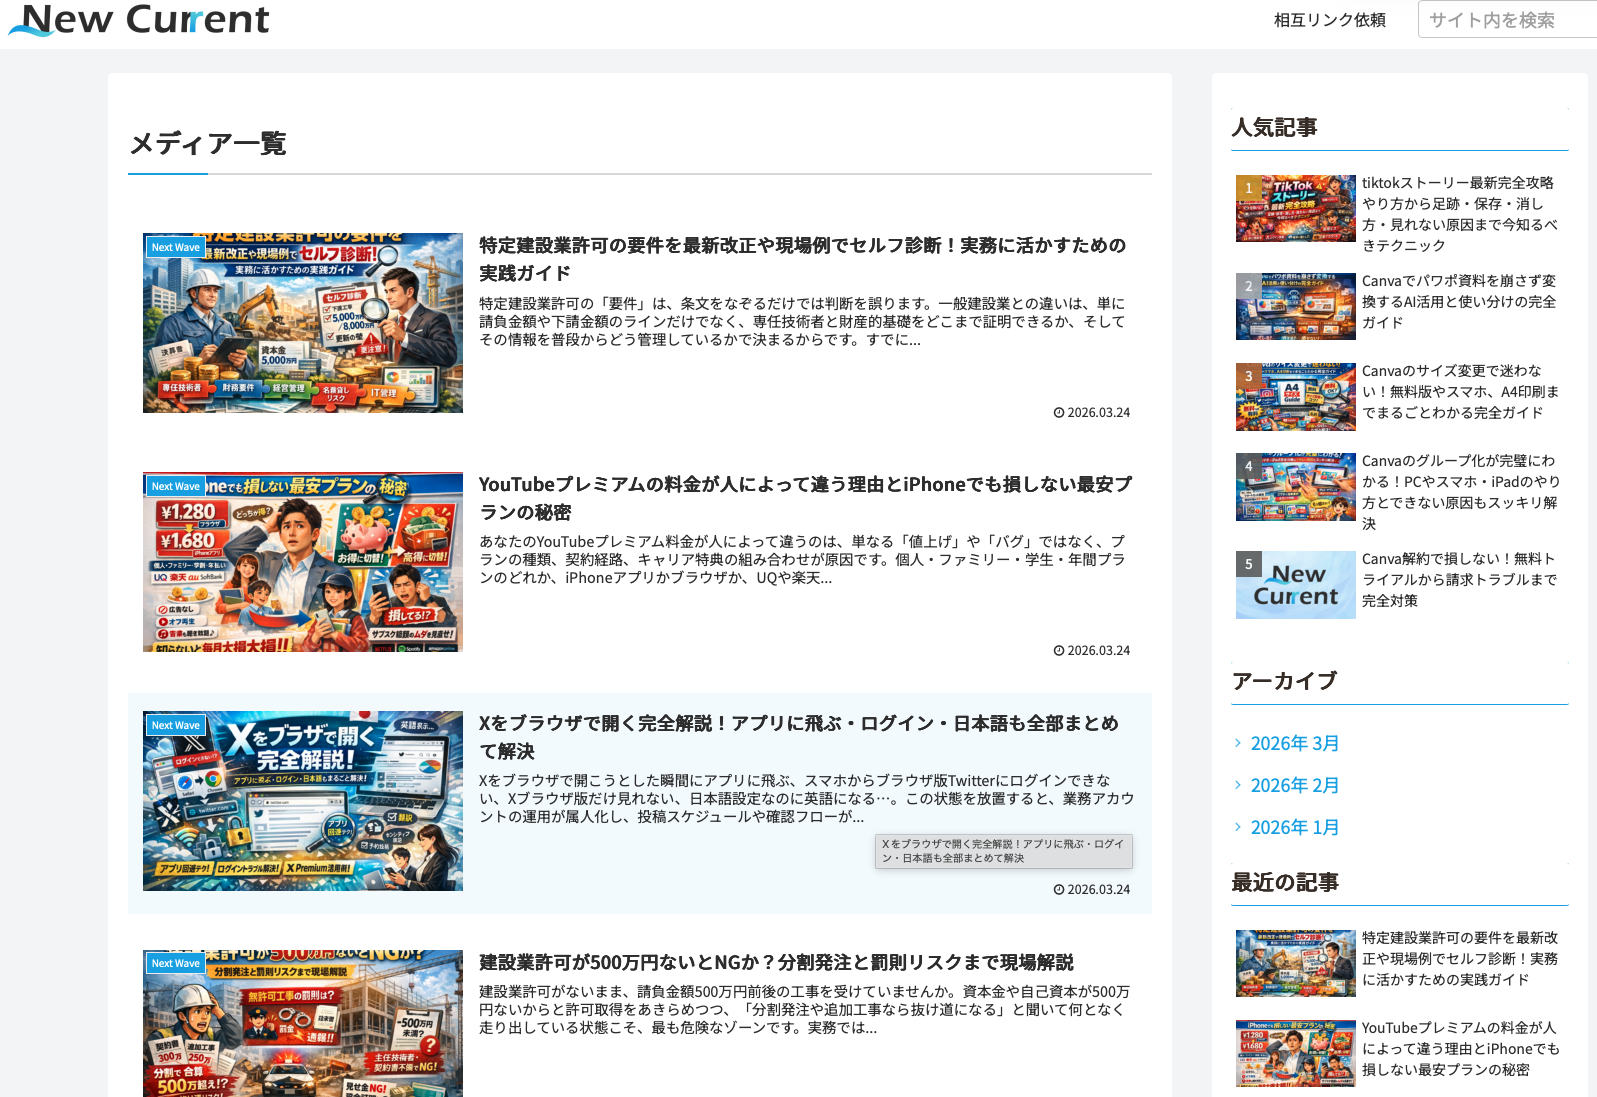Open the Xをブラウザで開く article thumbnail

coord(303,801)
